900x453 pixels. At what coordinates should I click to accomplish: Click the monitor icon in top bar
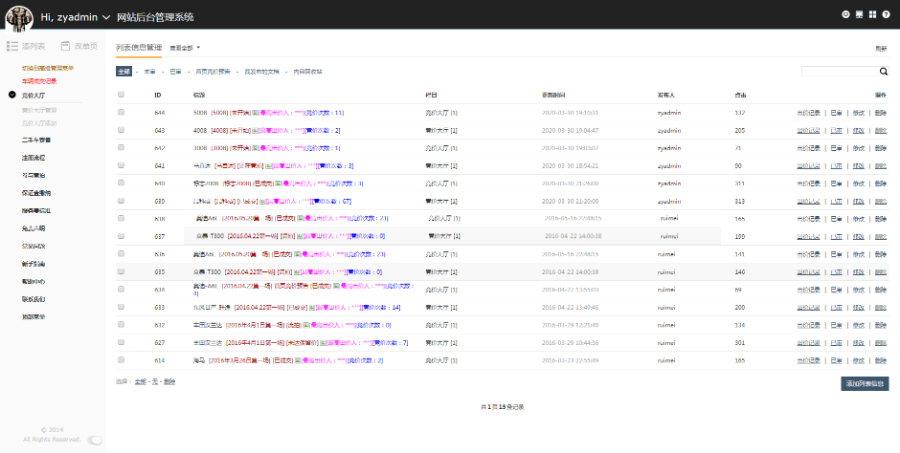pyautogui.click(x=859, y=14)
